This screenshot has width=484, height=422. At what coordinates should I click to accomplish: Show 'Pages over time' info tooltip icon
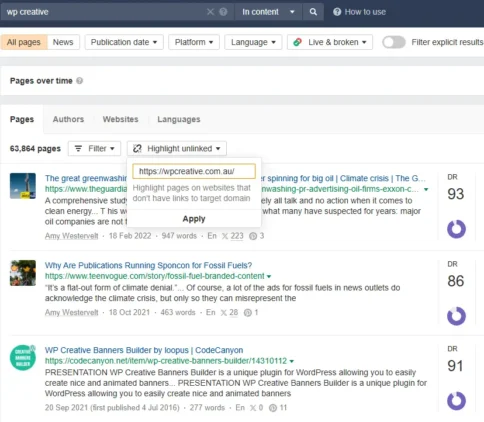[79, 81]
